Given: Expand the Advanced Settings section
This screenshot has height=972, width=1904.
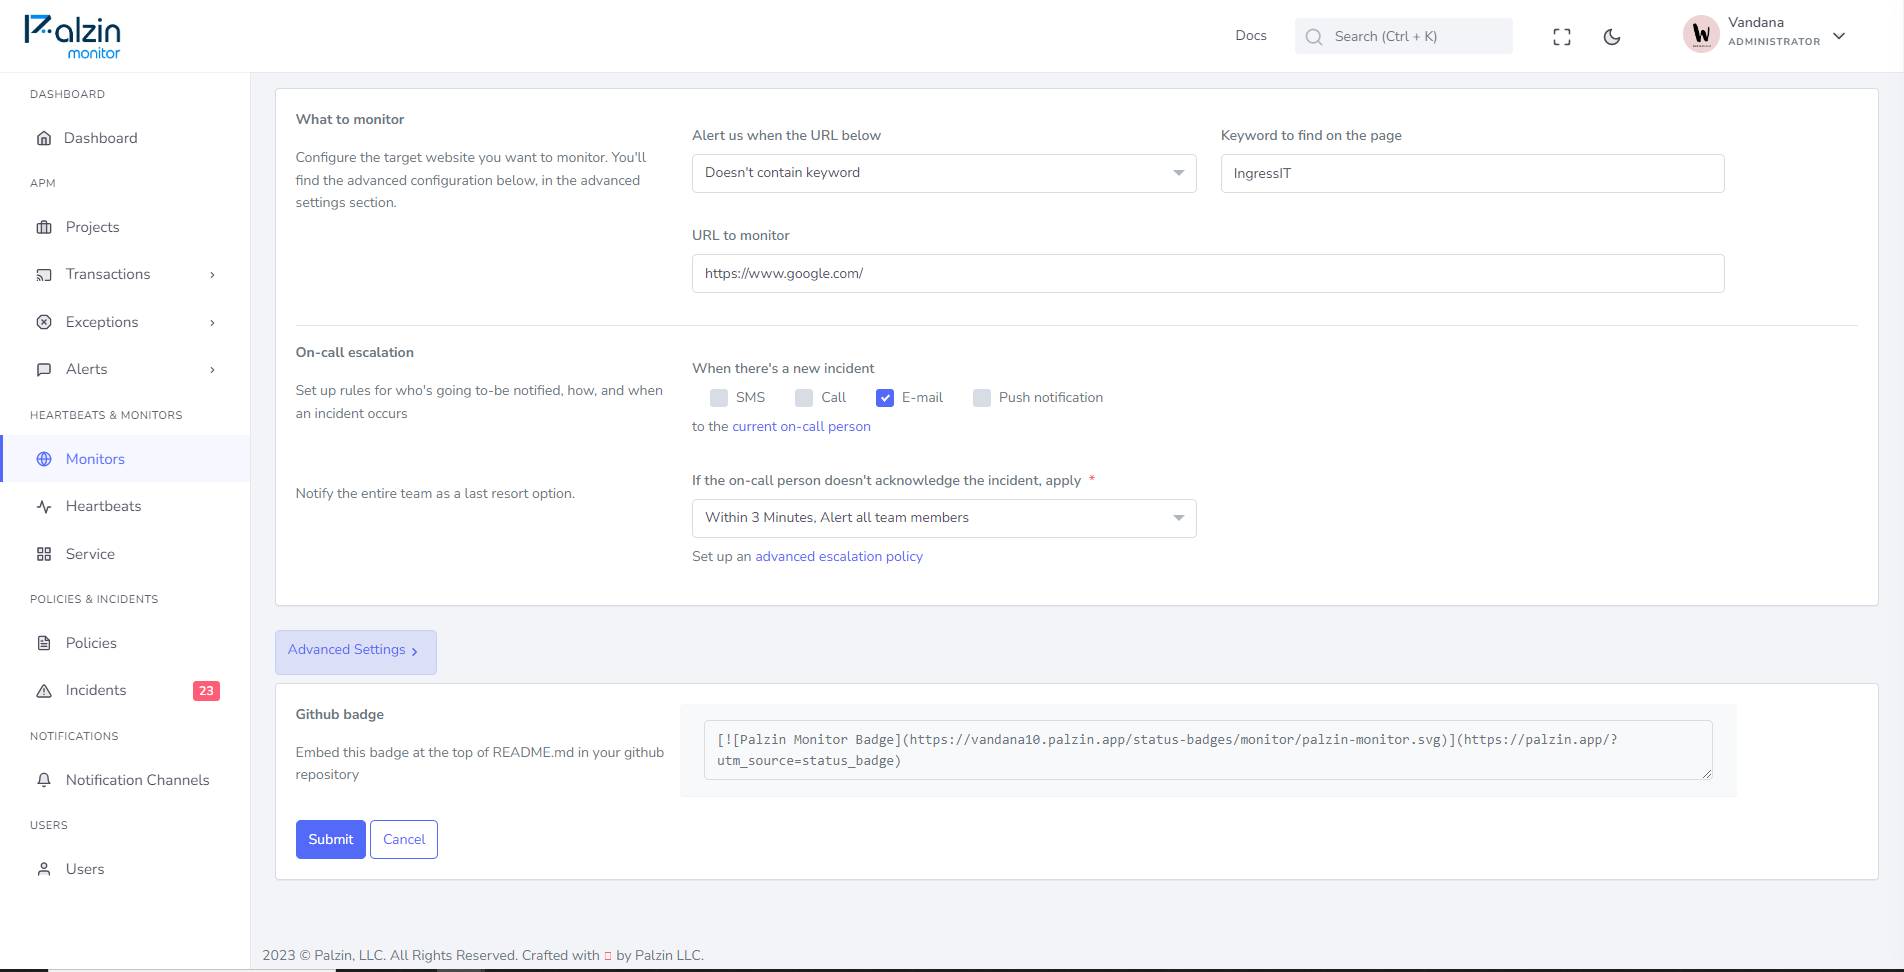Looking at the screenshot, I should (x=355, y=651).
